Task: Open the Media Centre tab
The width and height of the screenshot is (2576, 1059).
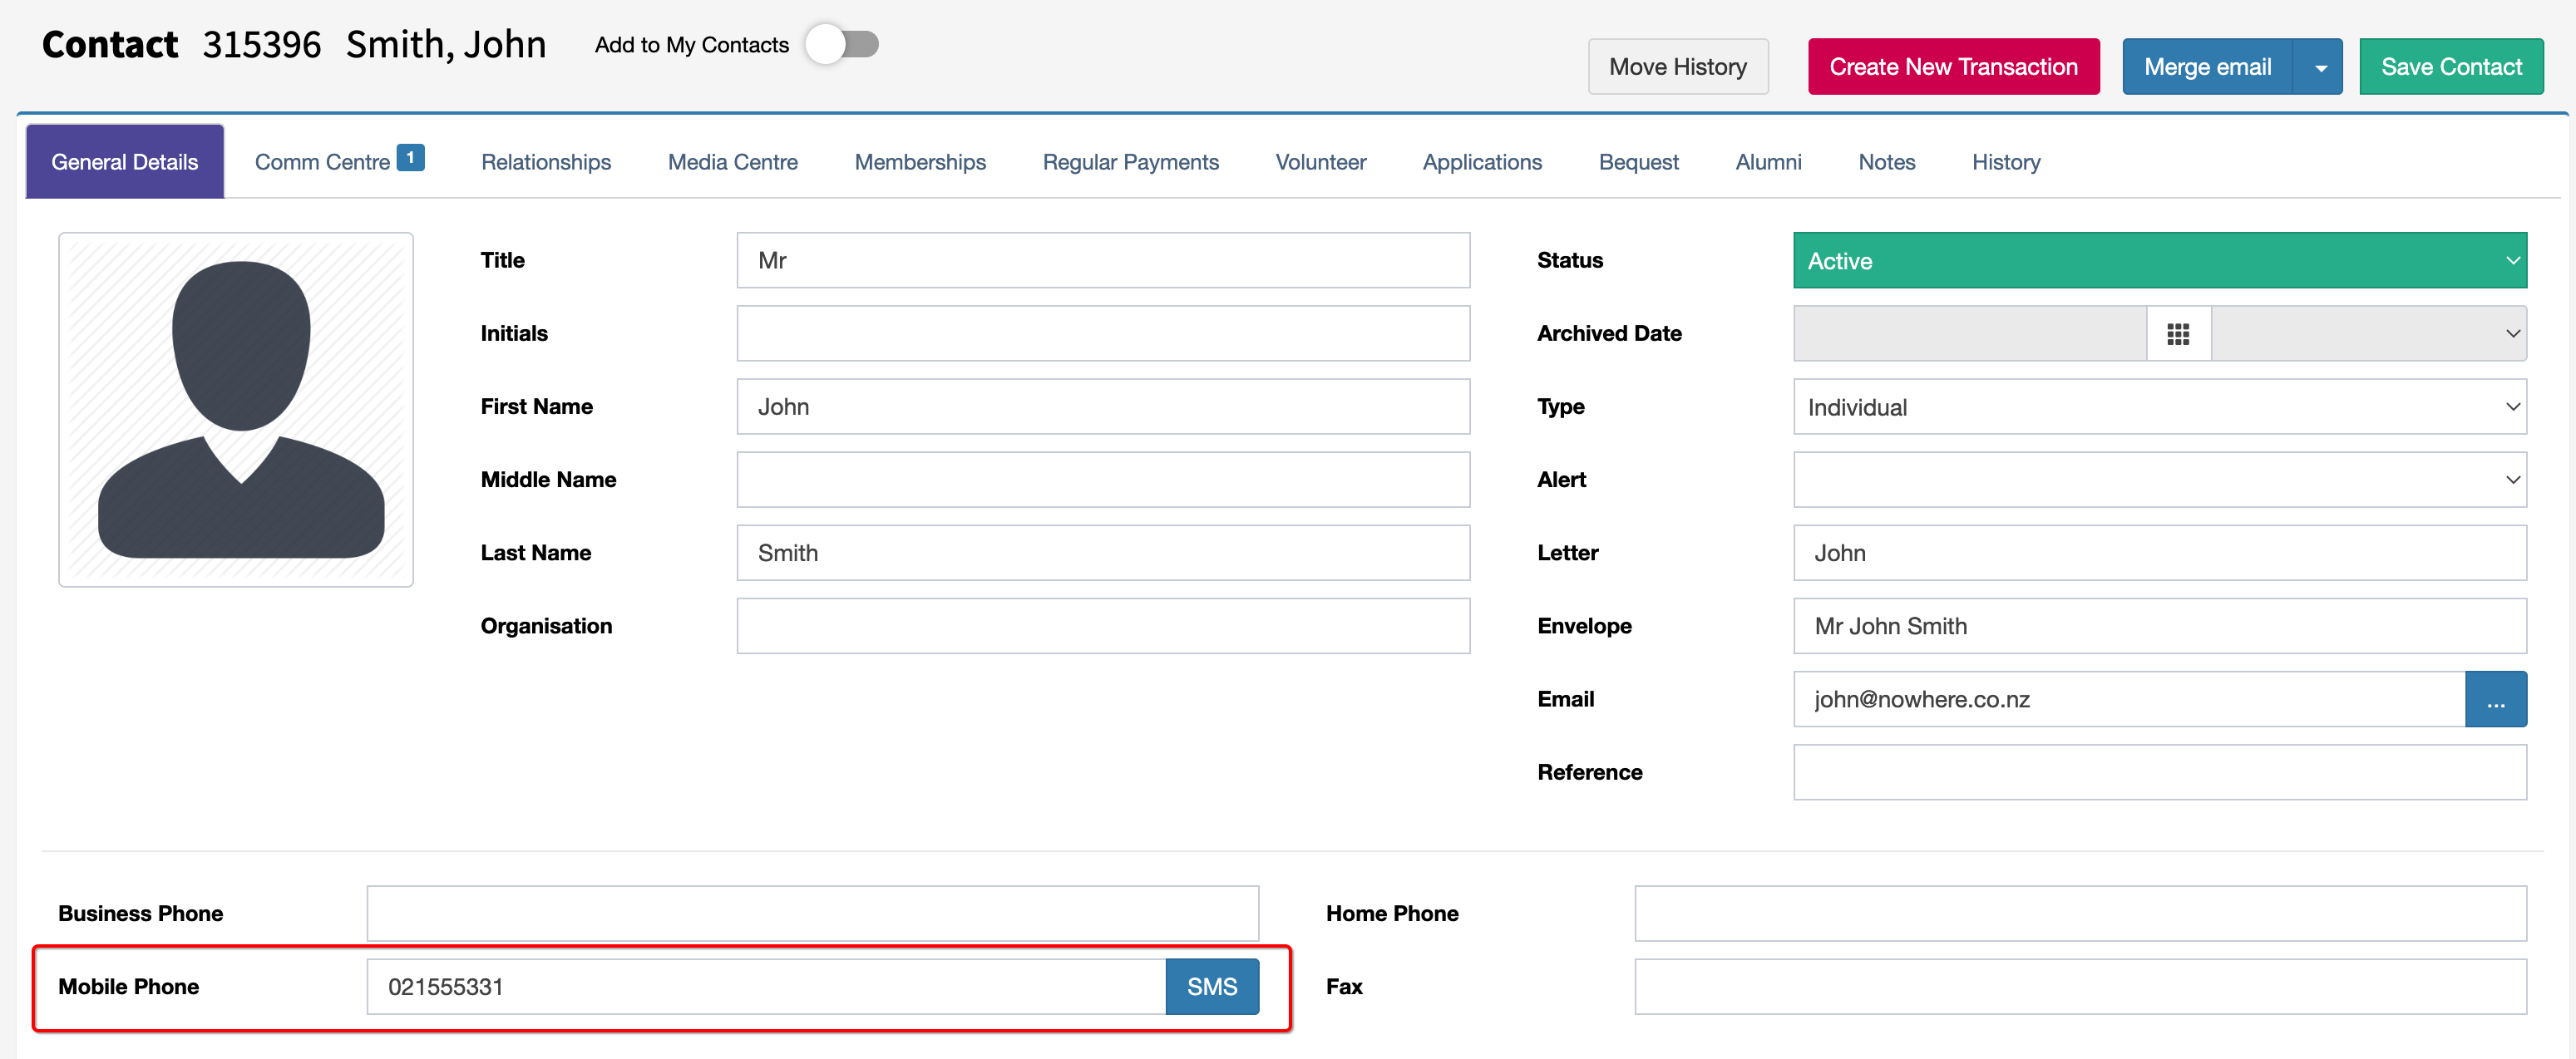Action: tap(733, 162)
